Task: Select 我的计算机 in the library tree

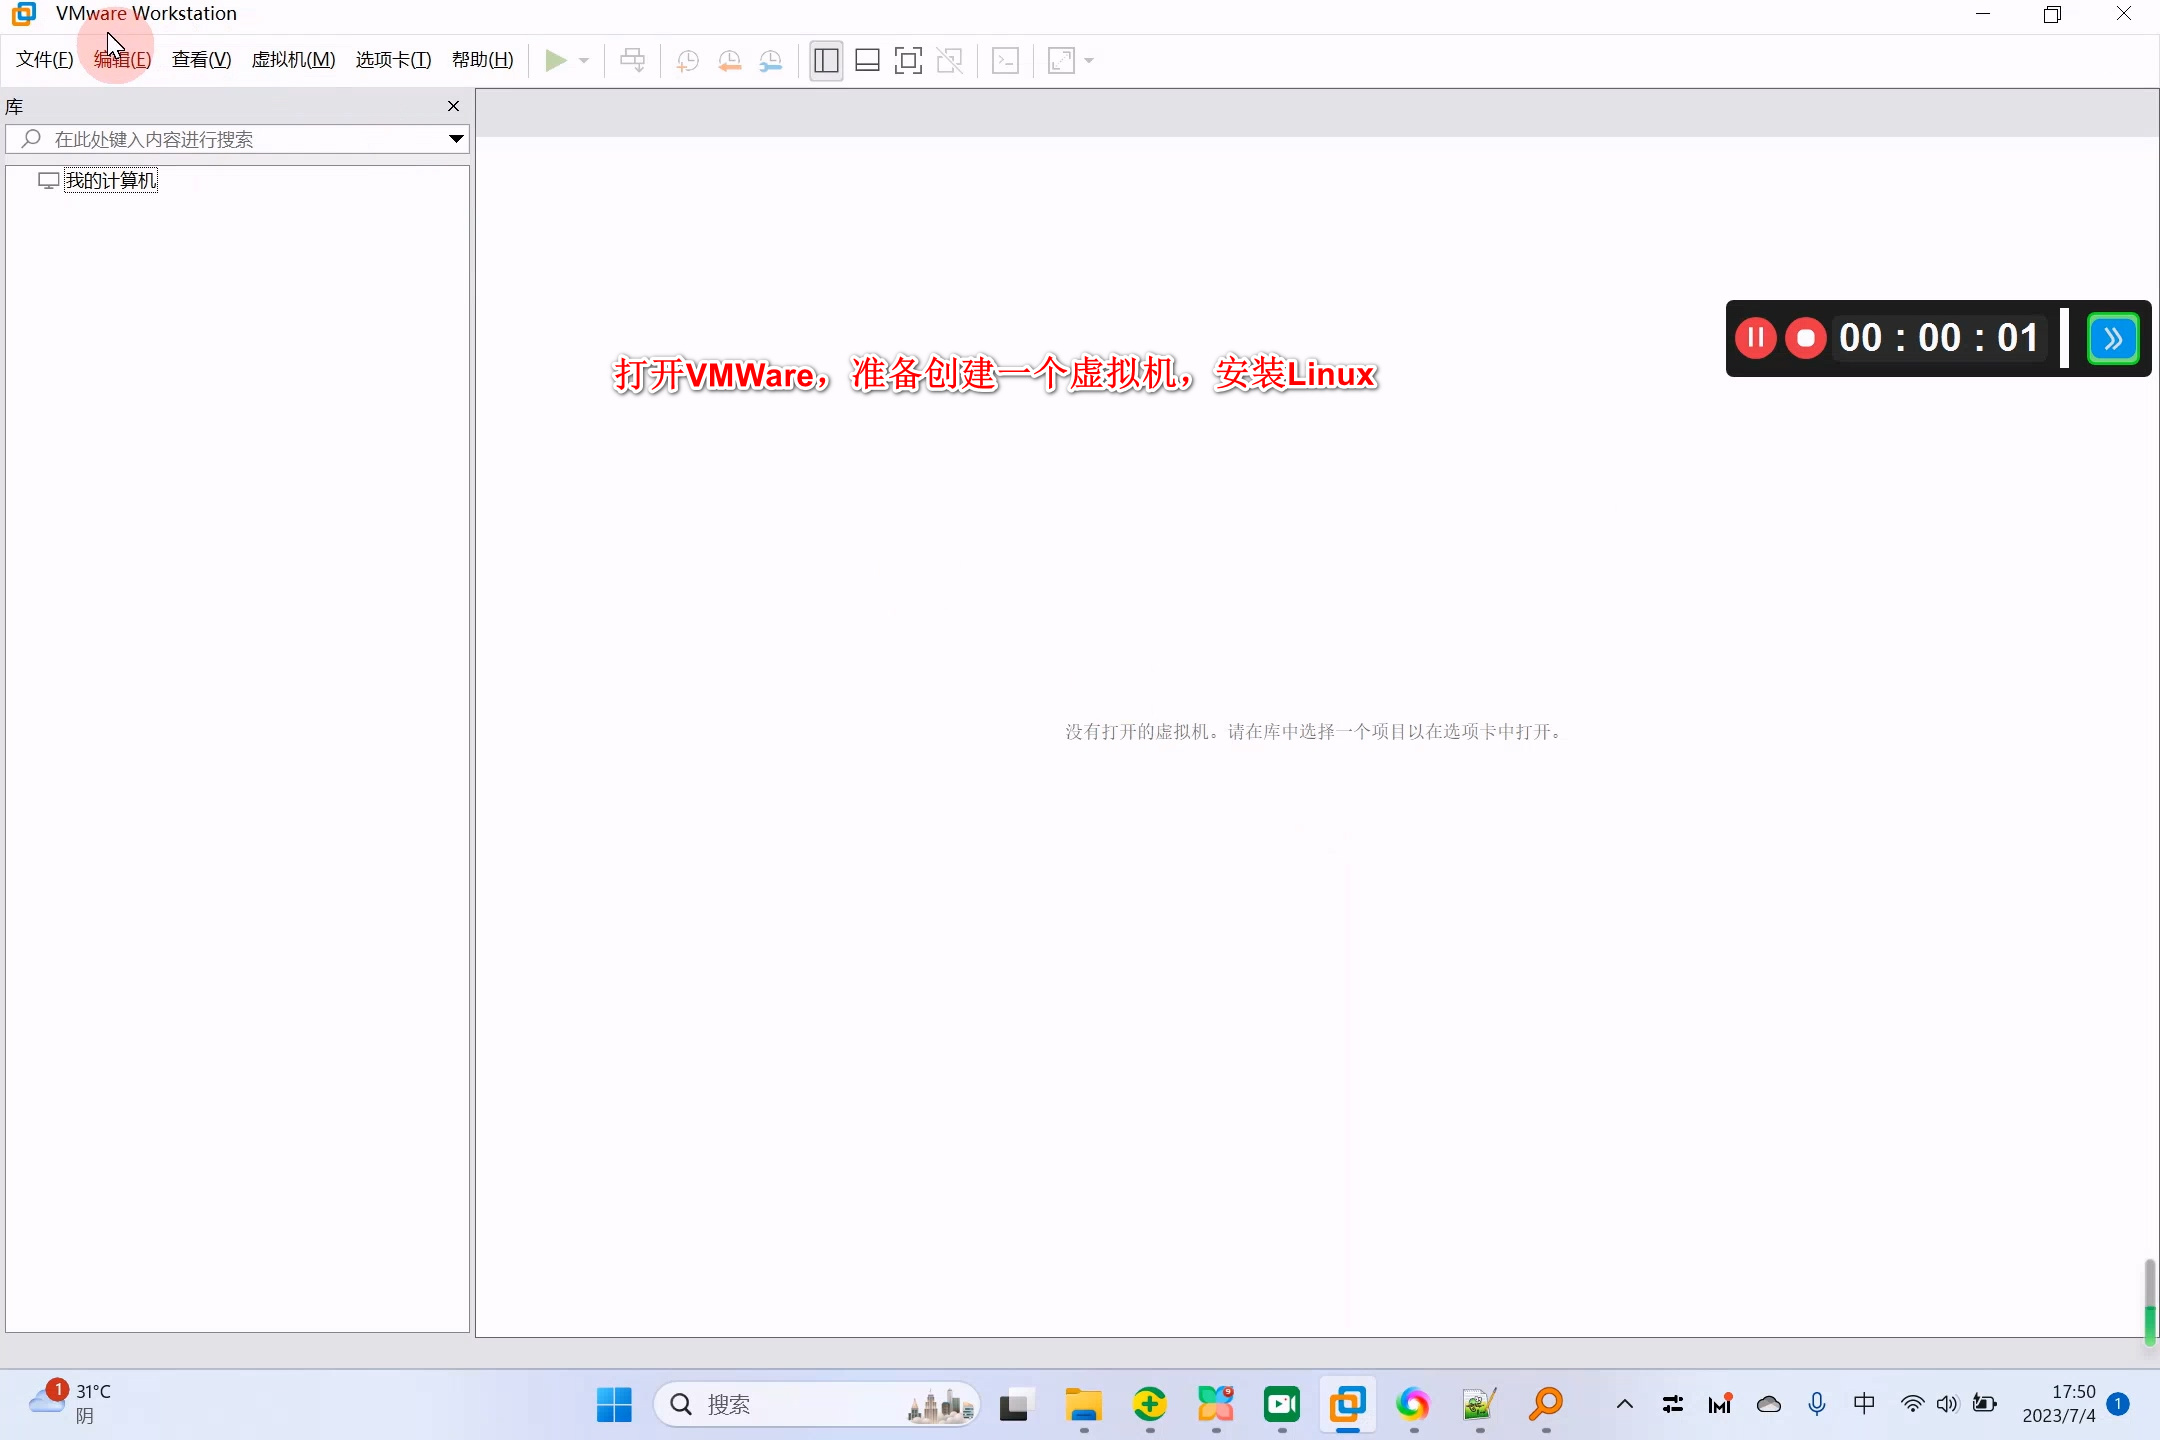Action: [x=110, y=180]
